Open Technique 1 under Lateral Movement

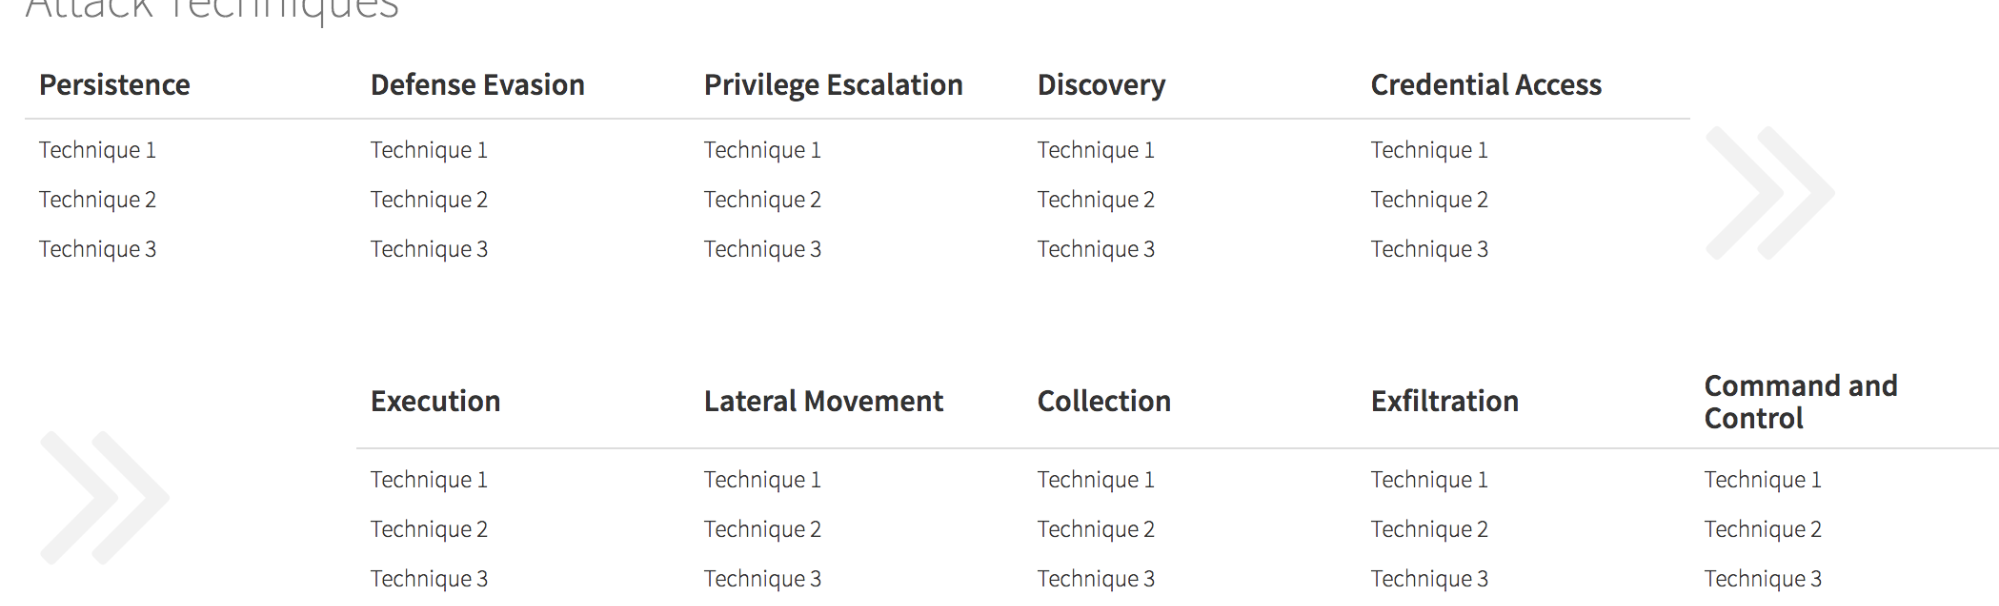pyautogui.click(x=762, y=480)
